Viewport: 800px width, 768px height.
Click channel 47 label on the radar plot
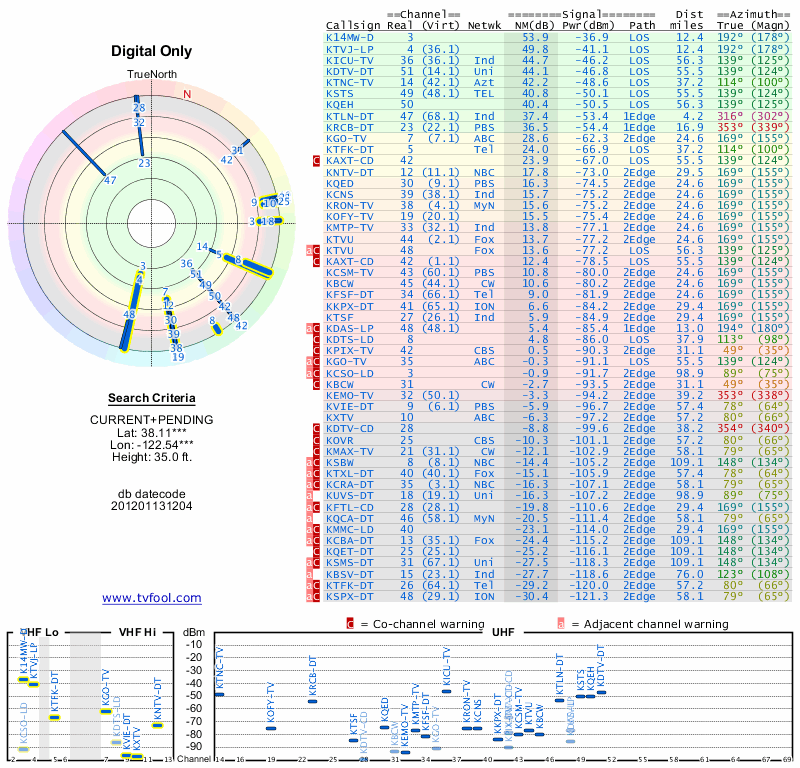110,180
